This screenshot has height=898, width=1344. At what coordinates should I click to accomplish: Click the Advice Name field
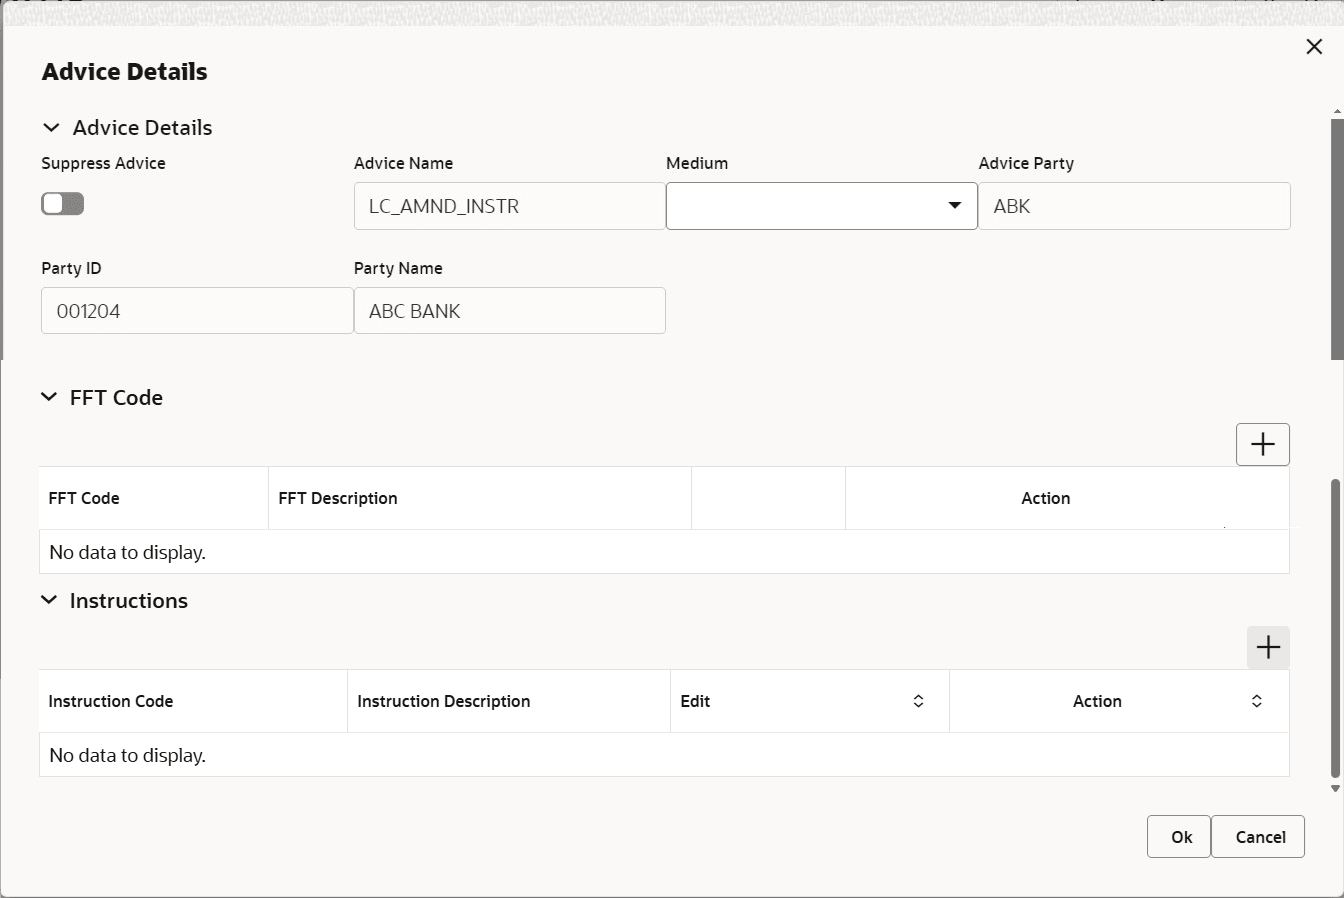(510, 206)
